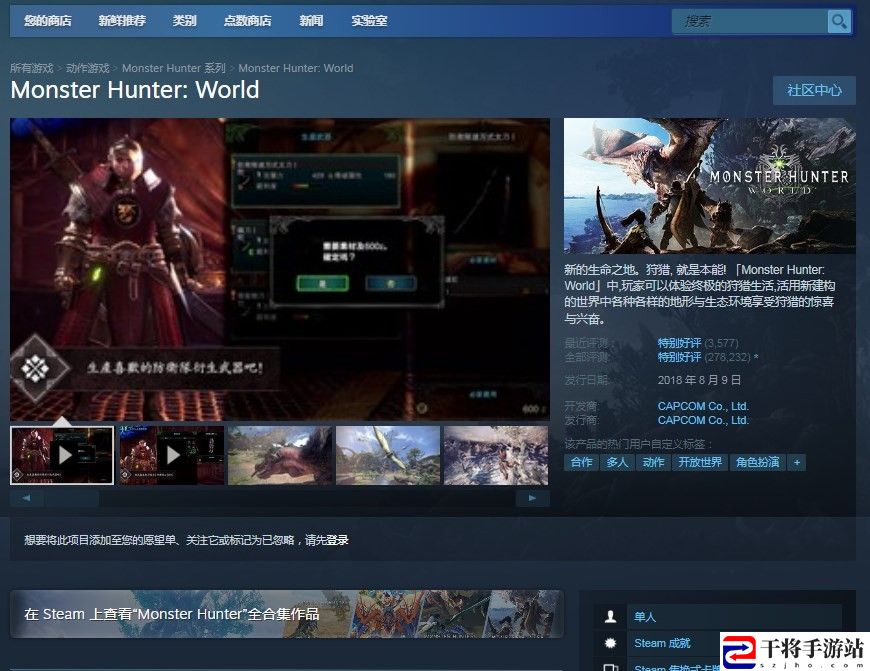The image size is (870, 671).
Task: Open the publisher CAPCOM Co., Ltd. link
Action: (x=703, y=420)
